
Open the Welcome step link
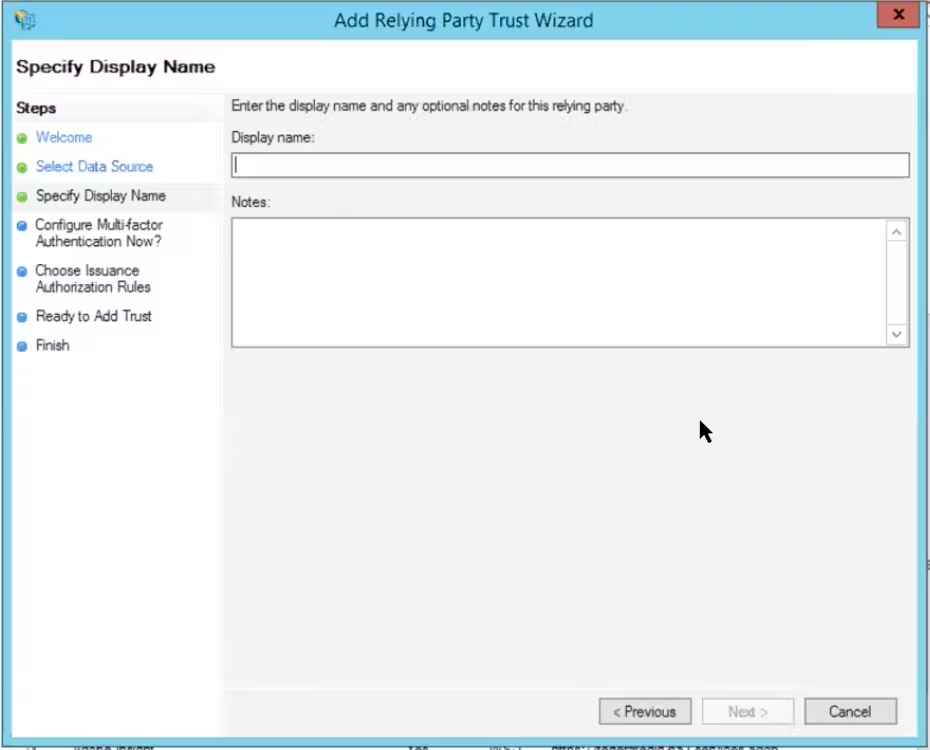[64, 138]
